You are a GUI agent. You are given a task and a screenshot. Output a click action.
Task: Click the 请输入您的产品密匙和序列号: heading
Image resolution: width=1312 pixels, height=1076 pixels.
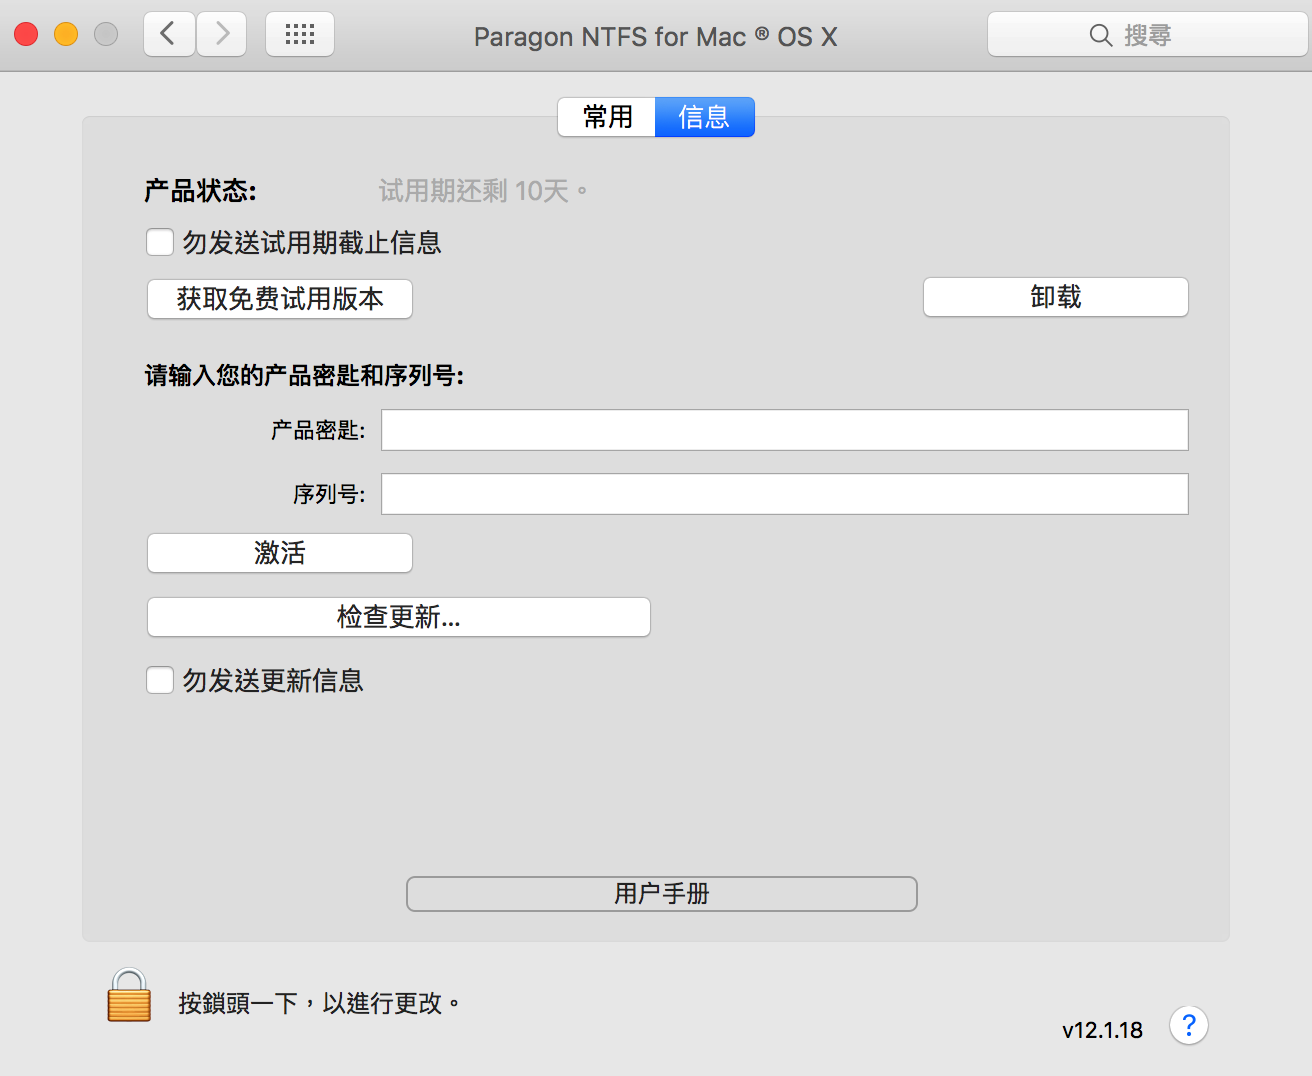click(304, 375)
